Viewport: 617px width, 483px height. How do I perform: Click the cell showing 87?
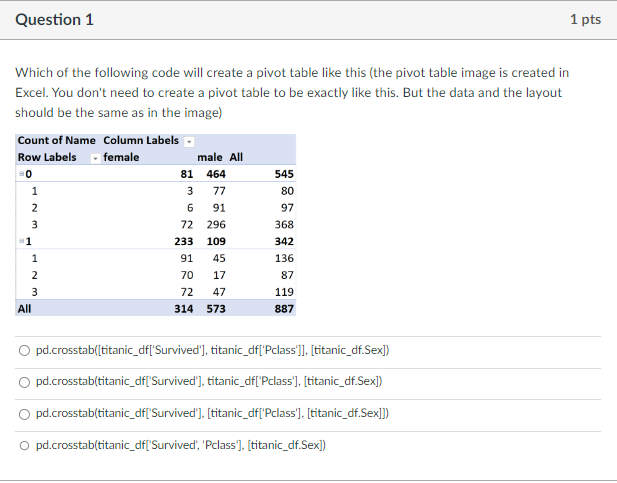(287, 275)
